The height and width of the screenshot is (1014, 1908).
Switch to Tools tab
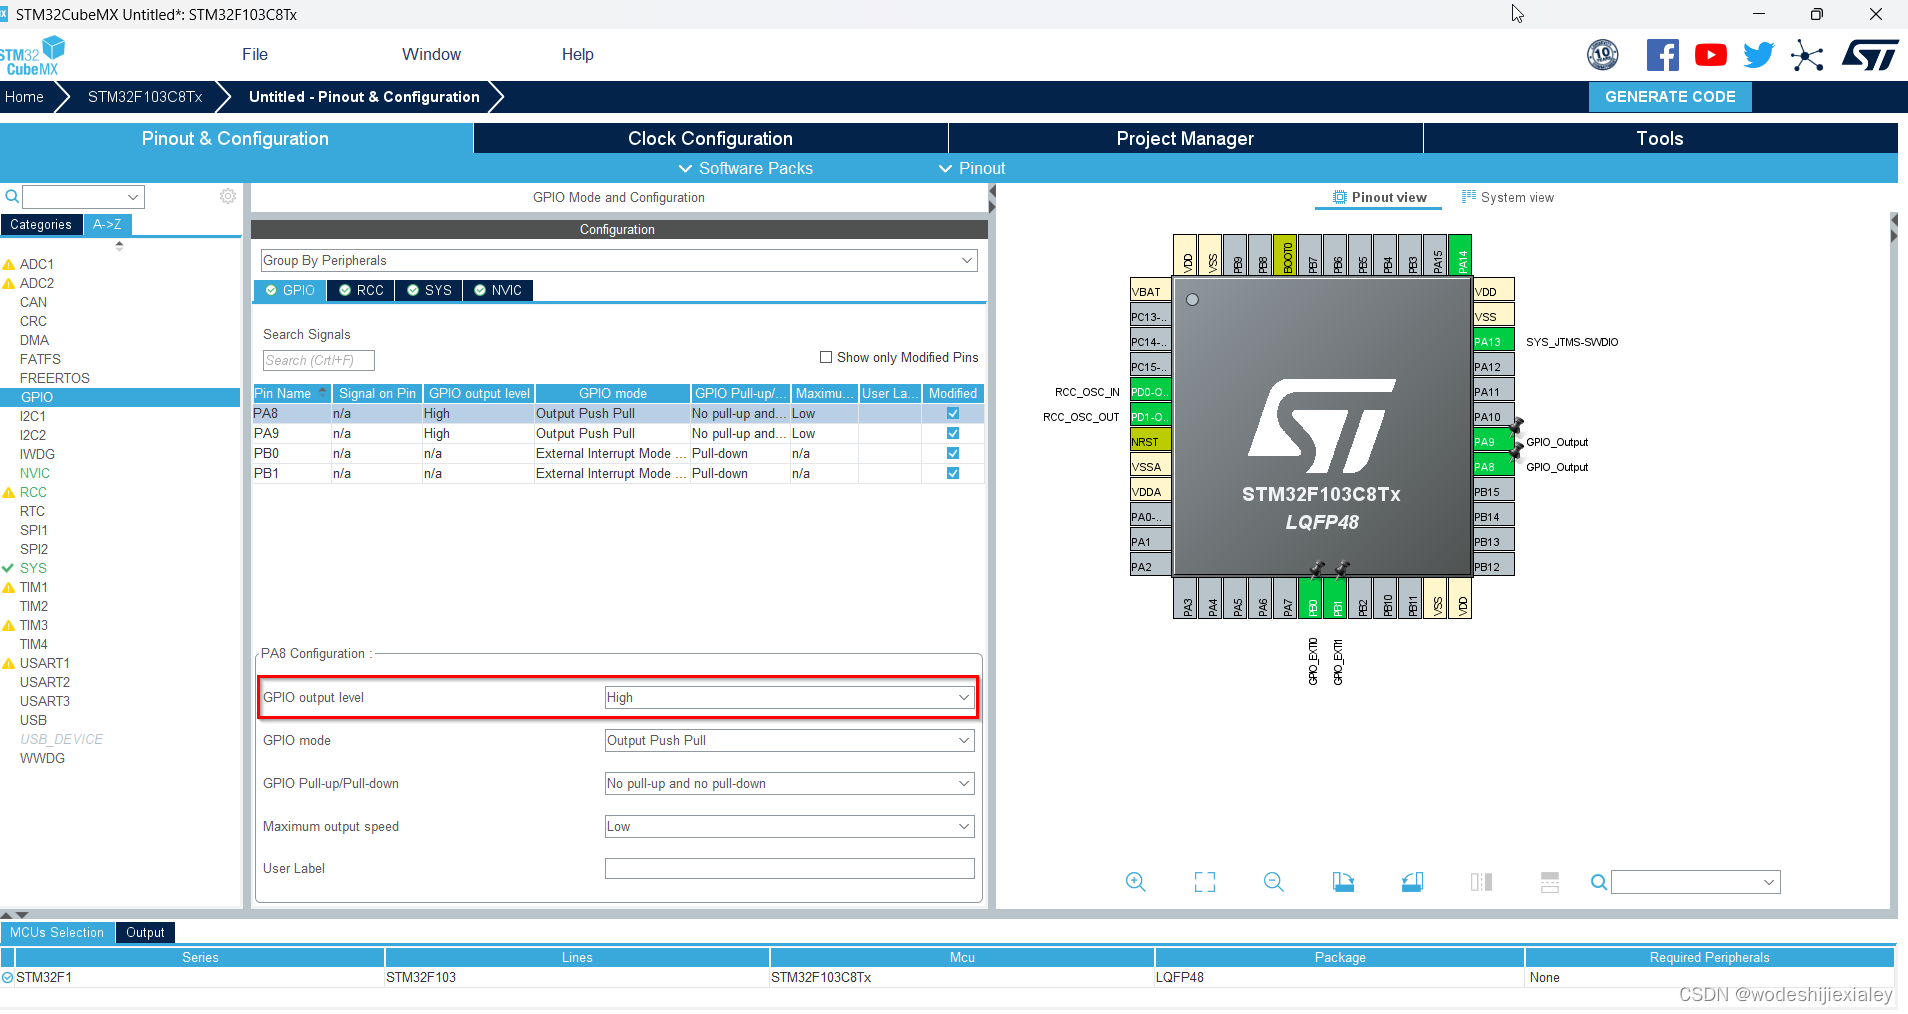pyautogui.click(x=1660, y=138)
